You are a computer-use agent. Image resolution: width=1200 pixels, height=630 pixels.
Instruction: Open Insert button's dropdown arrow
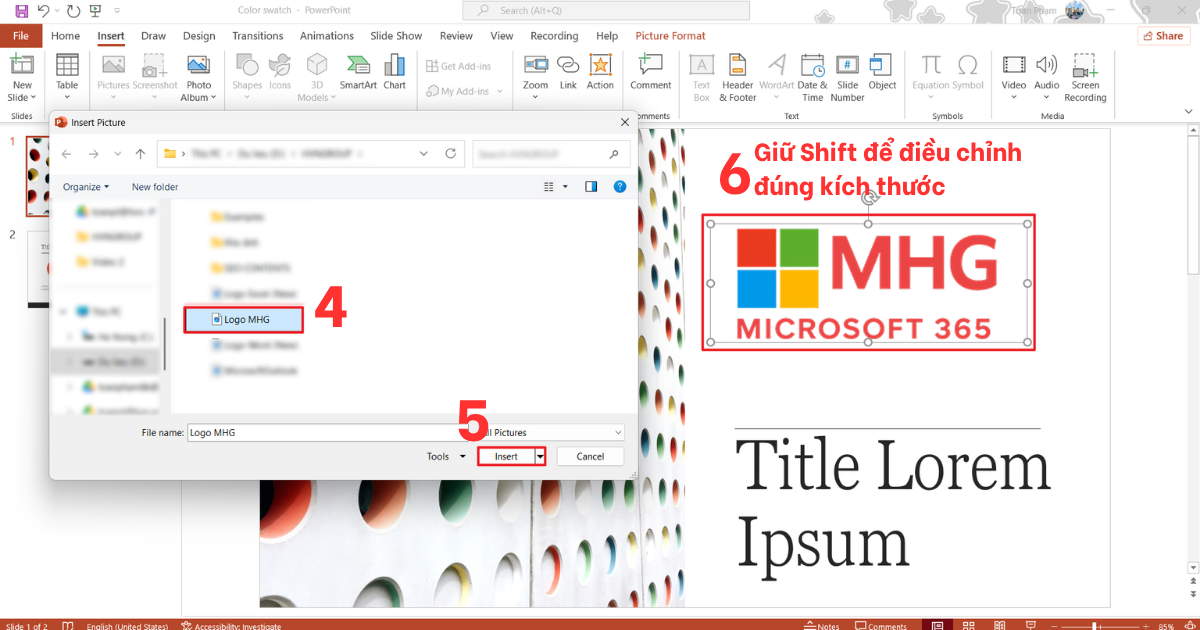click(541, 456)
